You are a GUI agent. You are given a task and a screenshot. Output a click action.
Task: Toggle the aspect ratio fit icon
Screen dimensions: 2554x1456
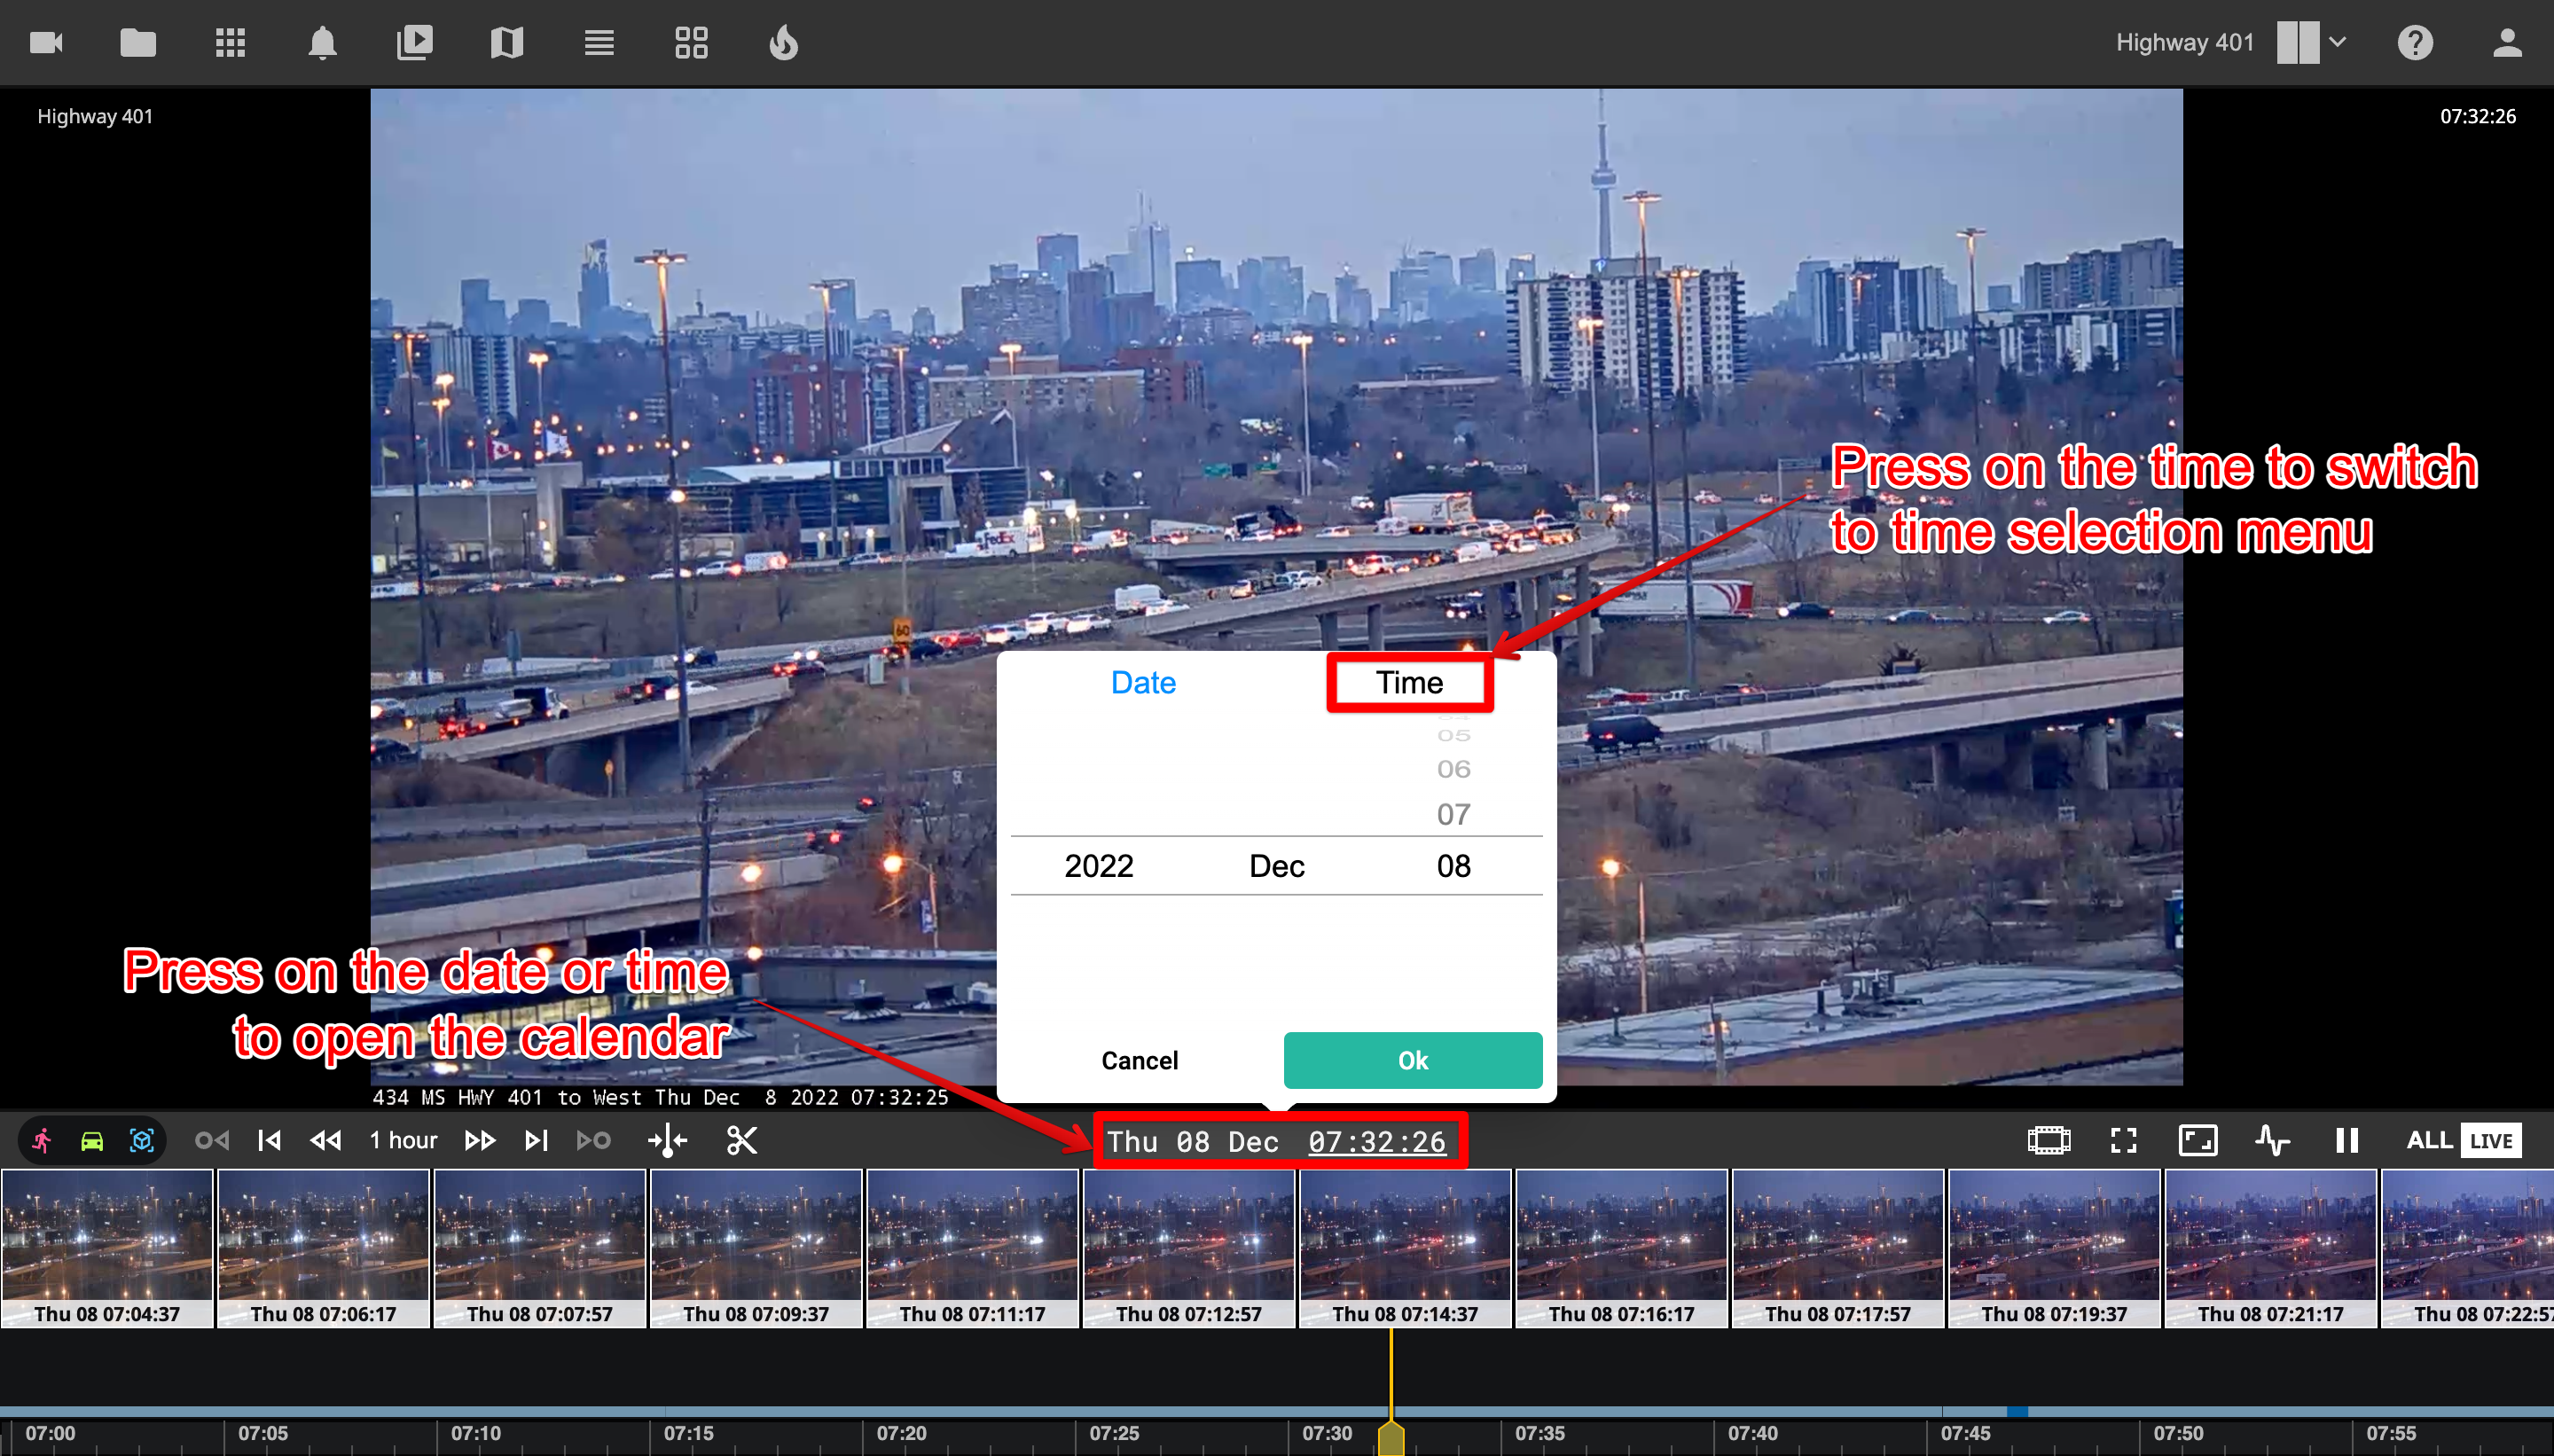[x=2198, y=1140]
